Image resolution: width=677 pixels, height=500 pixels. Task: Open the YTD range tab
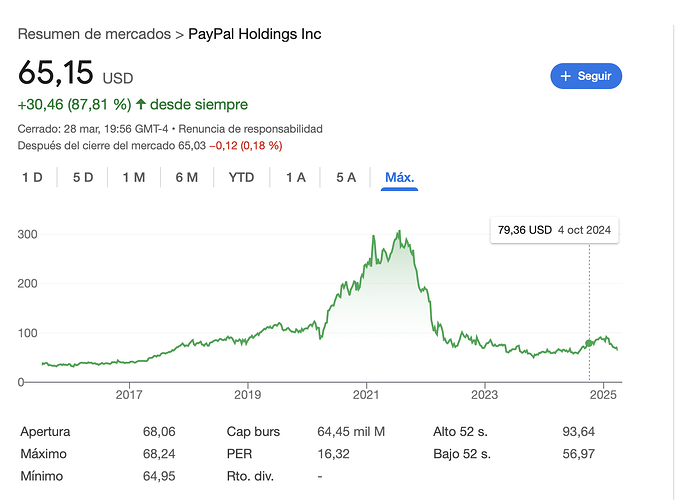241,177
